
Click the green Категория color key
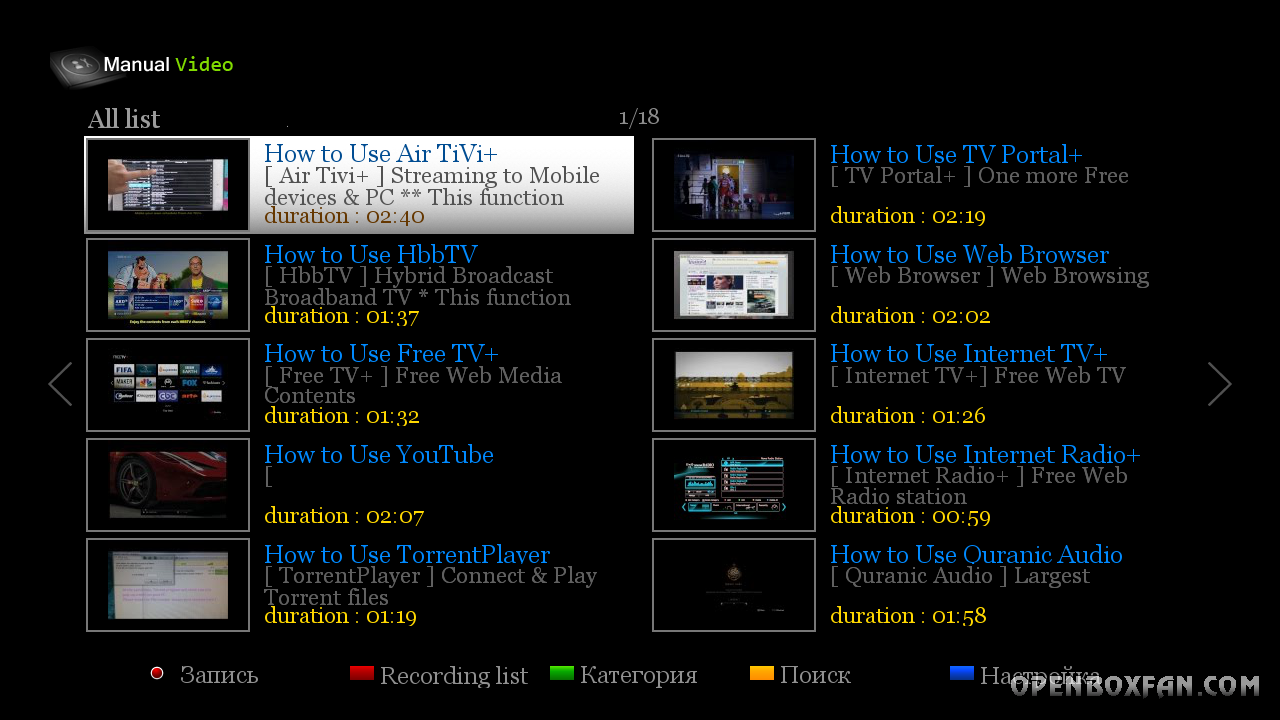(x=562, y=673)
